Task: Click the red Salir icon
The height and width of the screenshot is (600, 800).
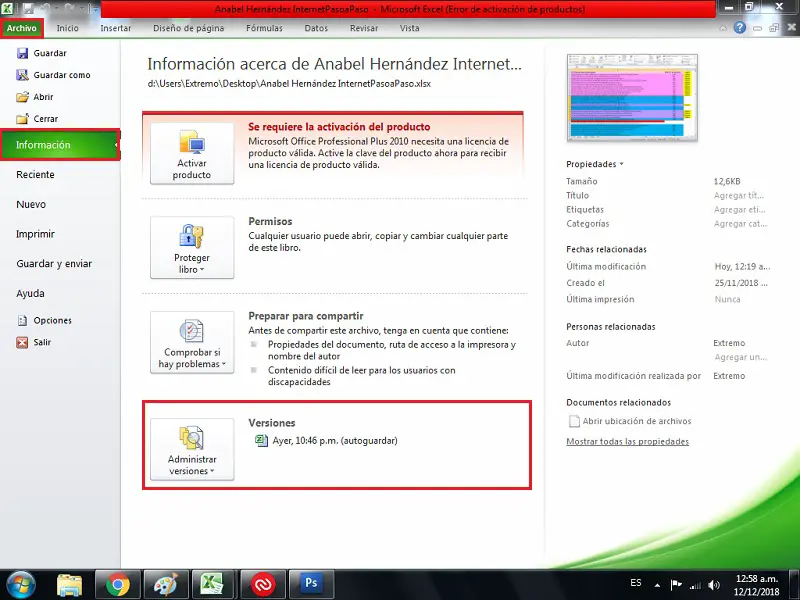Action: (x=22, y=342)
